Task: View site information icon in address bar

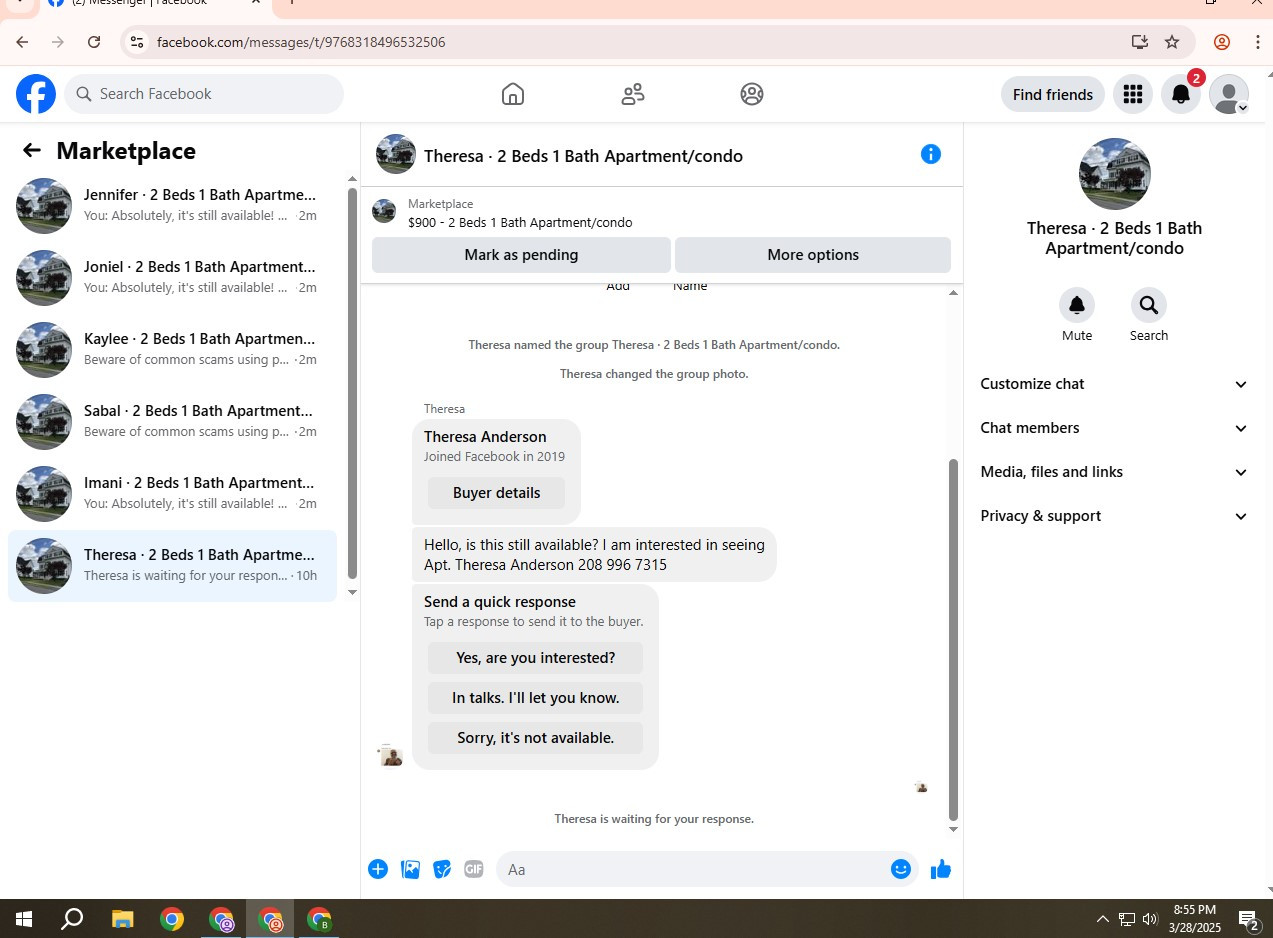Action: (138, 42)
